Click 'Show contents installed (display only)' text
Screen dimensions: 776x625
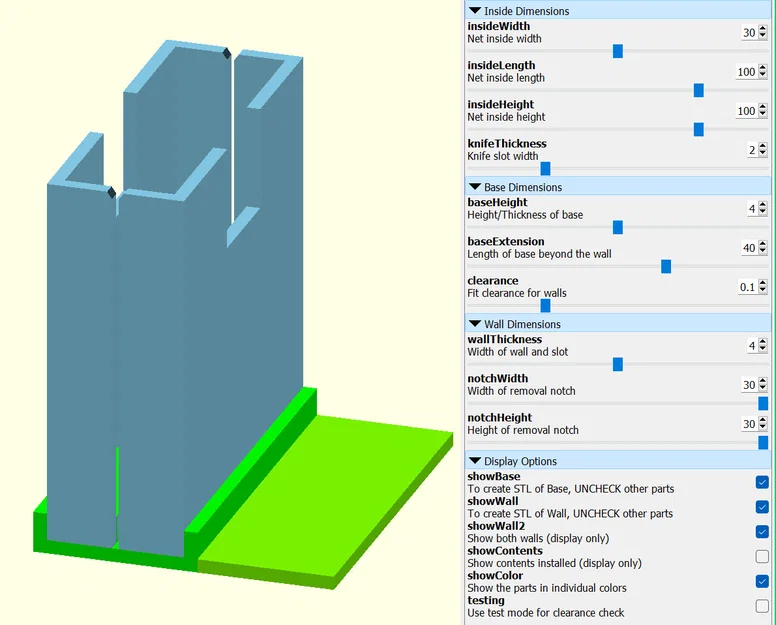[x=555, y=563]
